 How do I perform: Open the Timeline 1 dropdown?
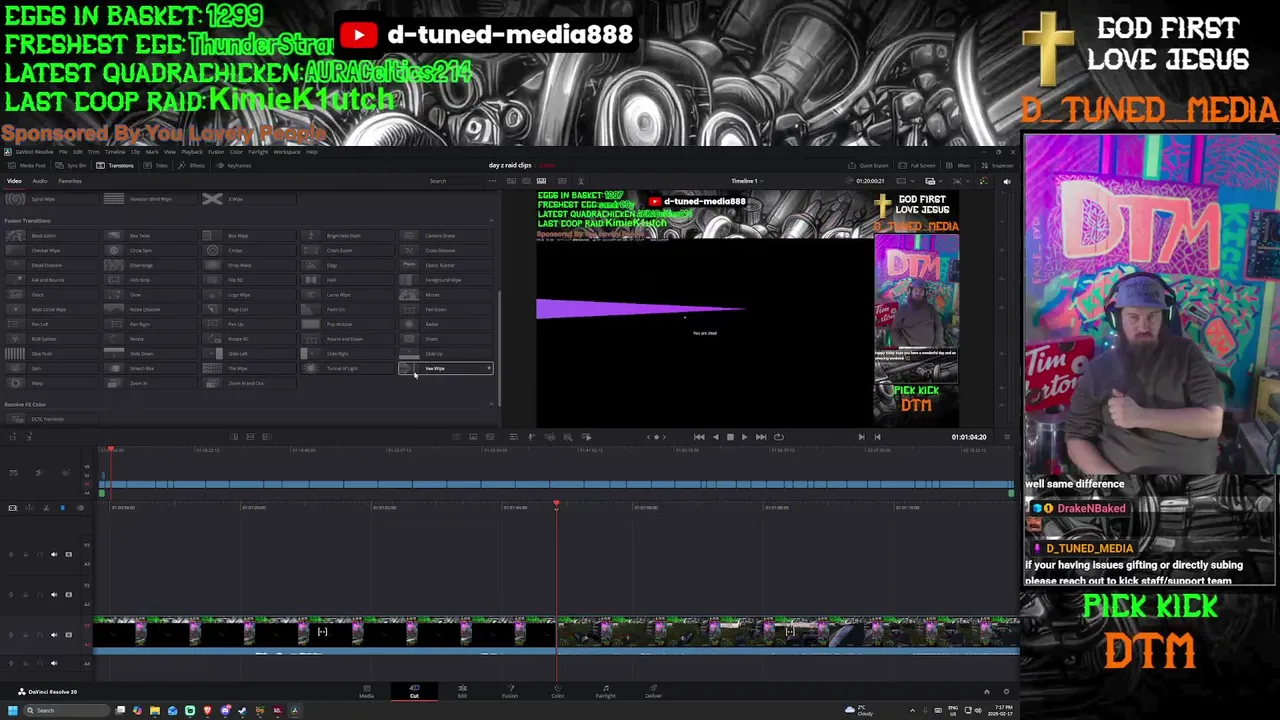coord(747,181)
